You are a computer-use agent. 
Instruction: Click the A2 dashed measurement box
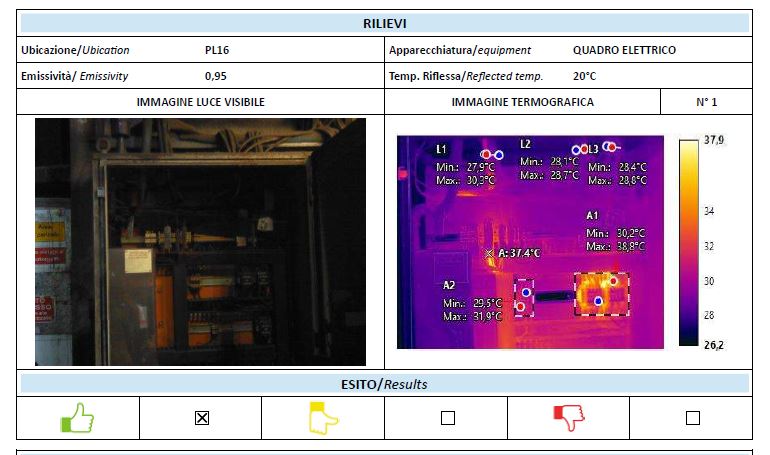pyautogui.click(x=524, y=297)
